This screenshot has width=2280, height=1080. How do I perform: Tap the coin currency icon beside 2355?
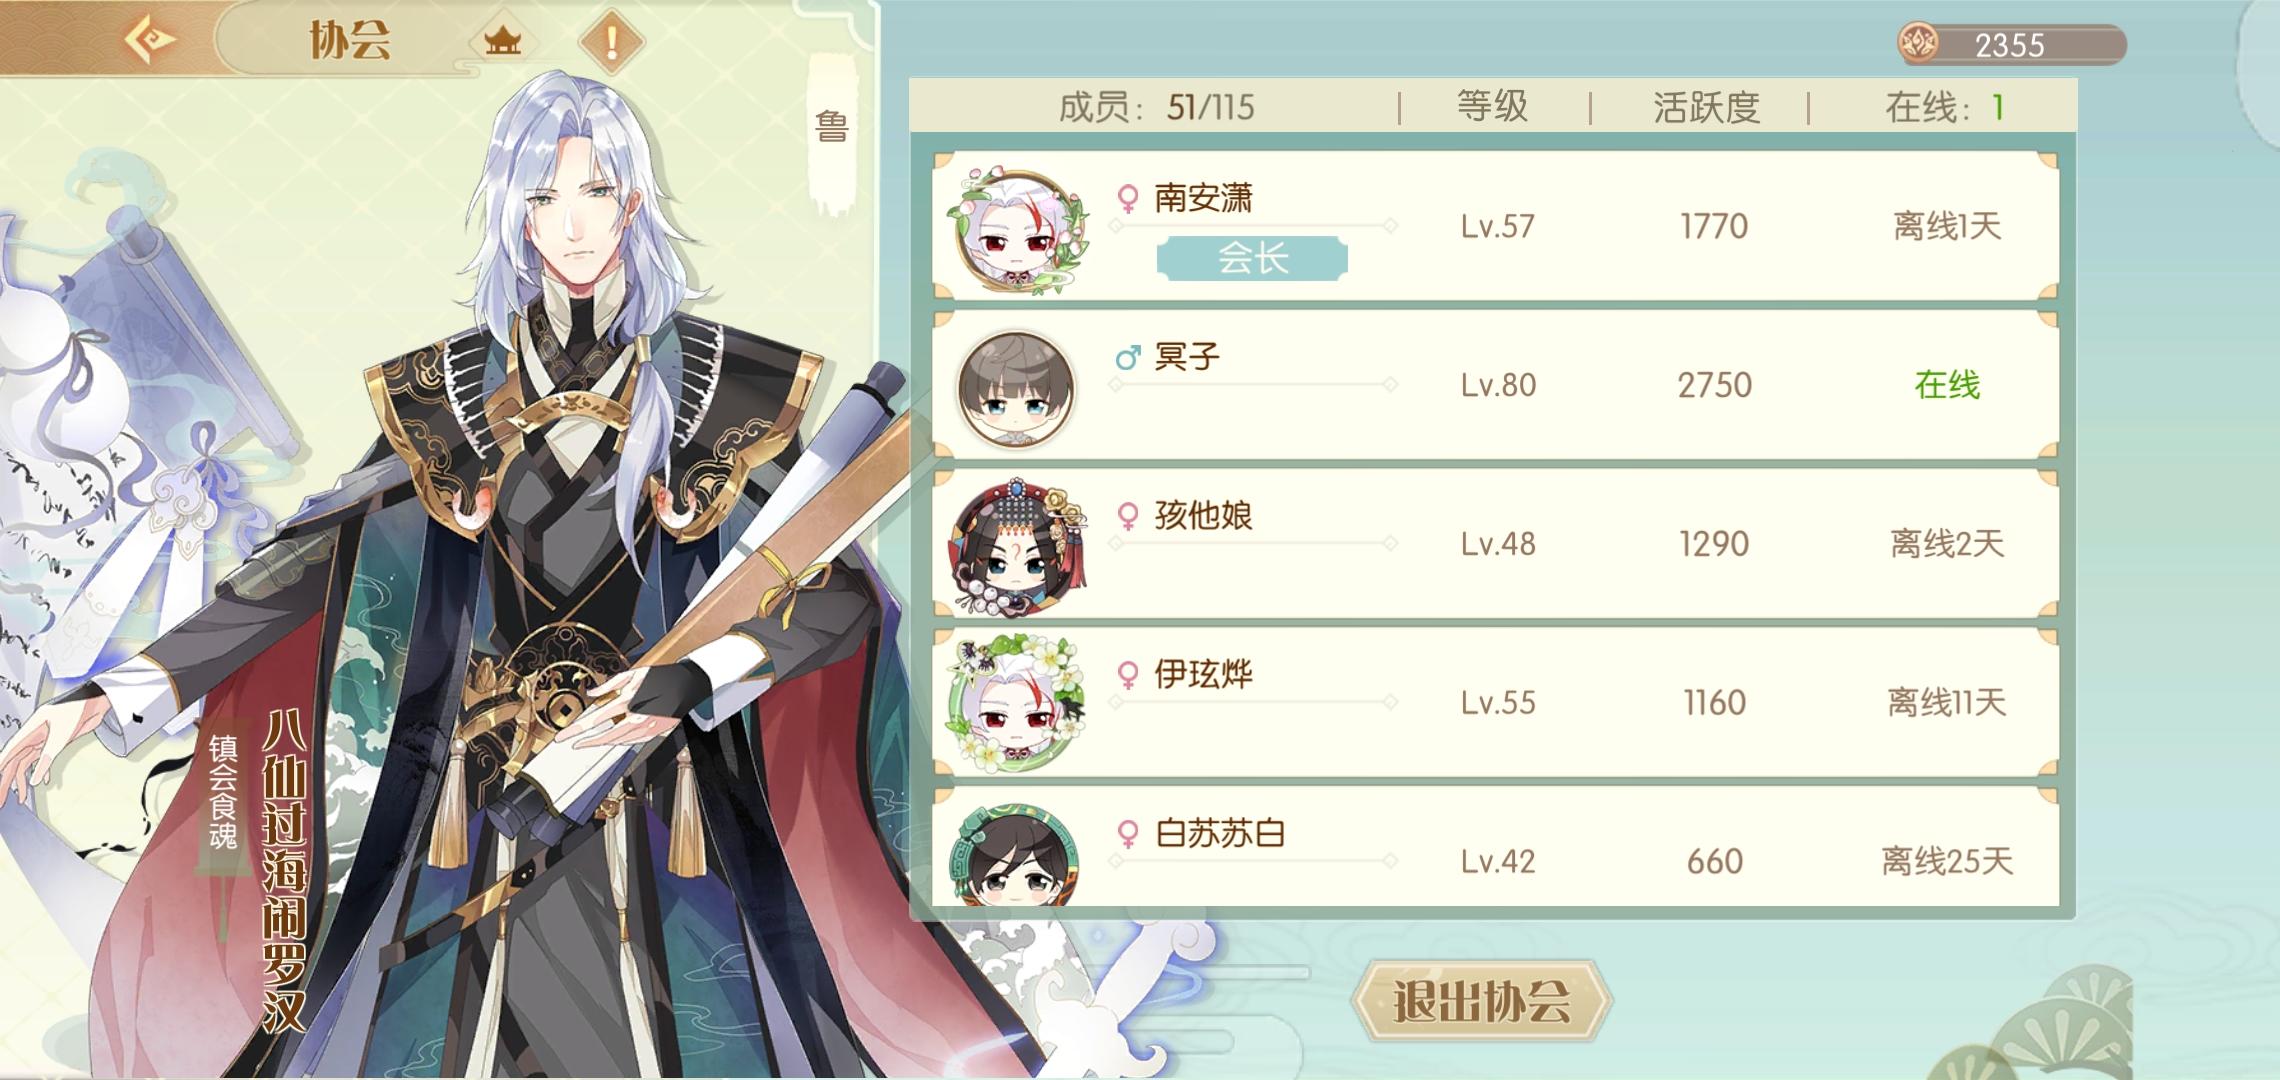[1919, 44]
